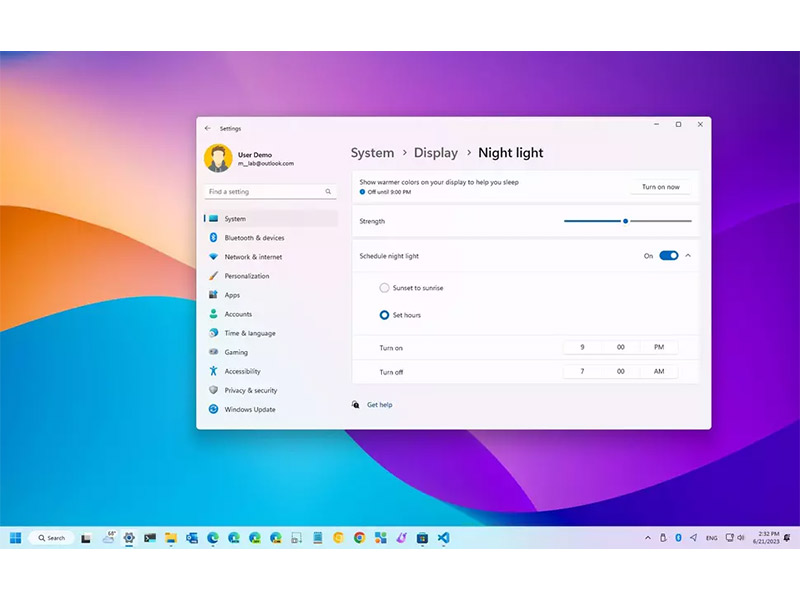800x600 pixels.
Task: Open the Turn on hour picker showing 9
Action: pos(582,347)
